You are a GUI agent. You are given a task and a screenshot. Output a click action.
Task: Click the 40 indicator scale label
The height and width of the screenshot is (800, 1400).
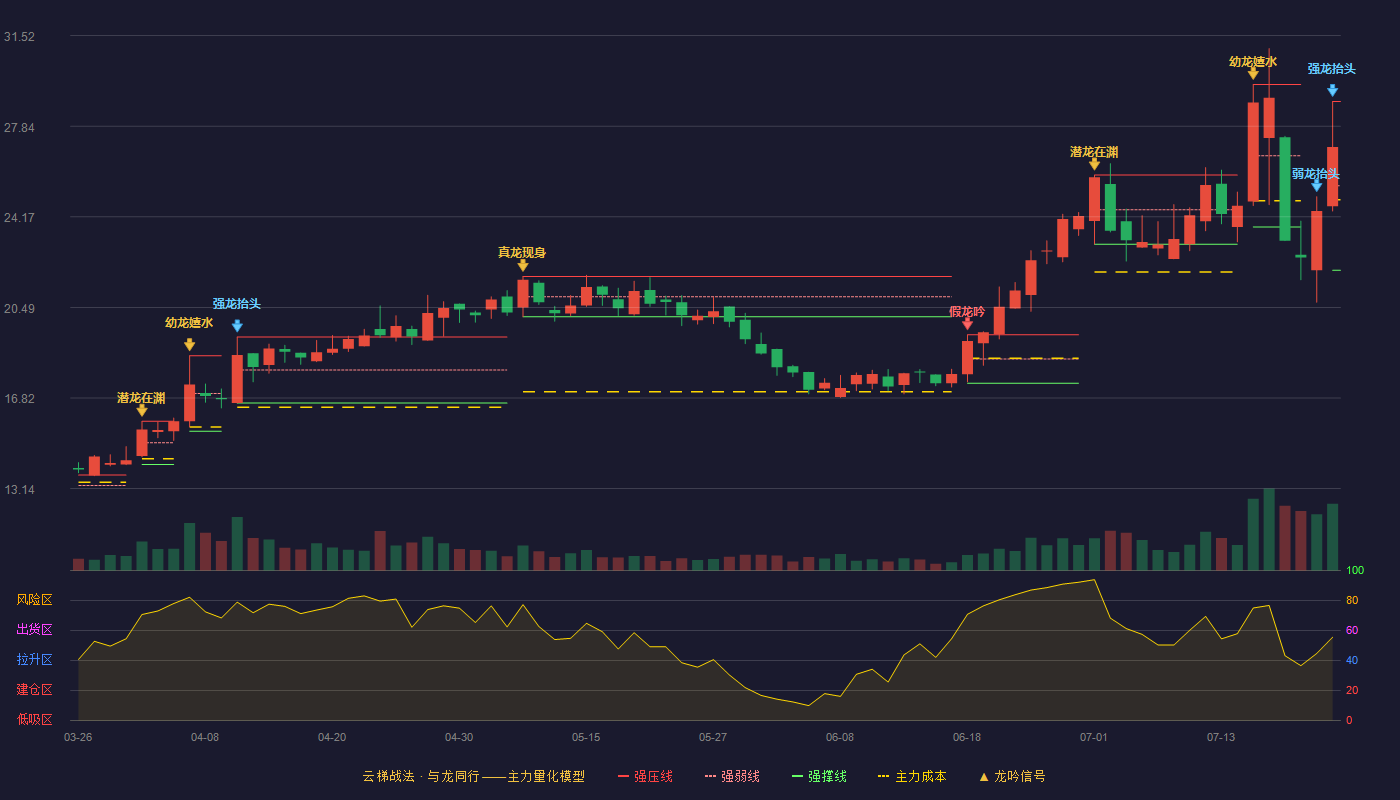(x=1352, y=660)
